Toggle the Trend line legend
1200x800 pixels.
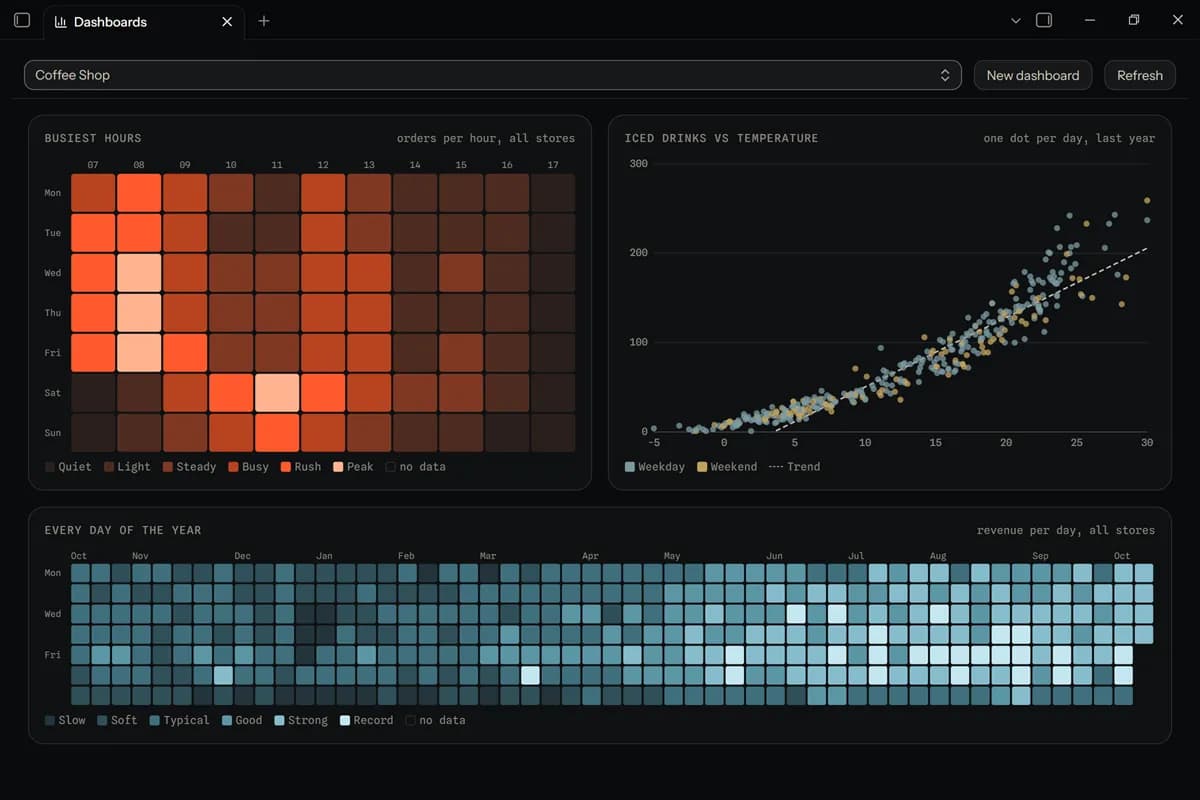point(793,467)
